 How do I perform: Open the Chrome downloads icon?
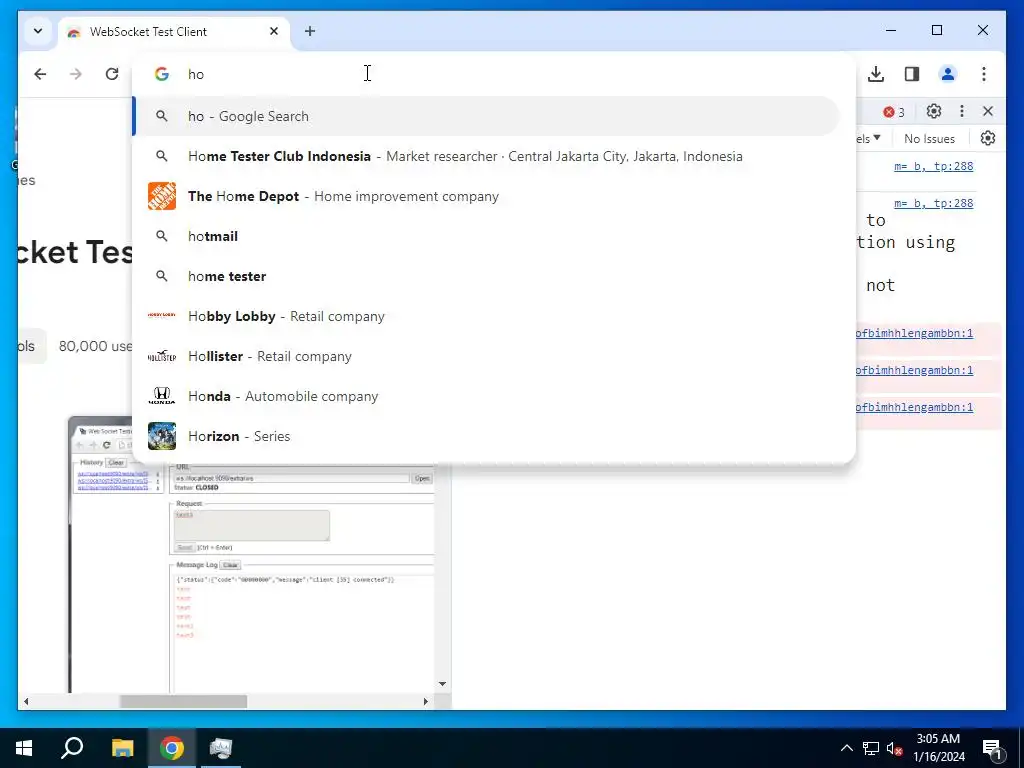(876, 74)
